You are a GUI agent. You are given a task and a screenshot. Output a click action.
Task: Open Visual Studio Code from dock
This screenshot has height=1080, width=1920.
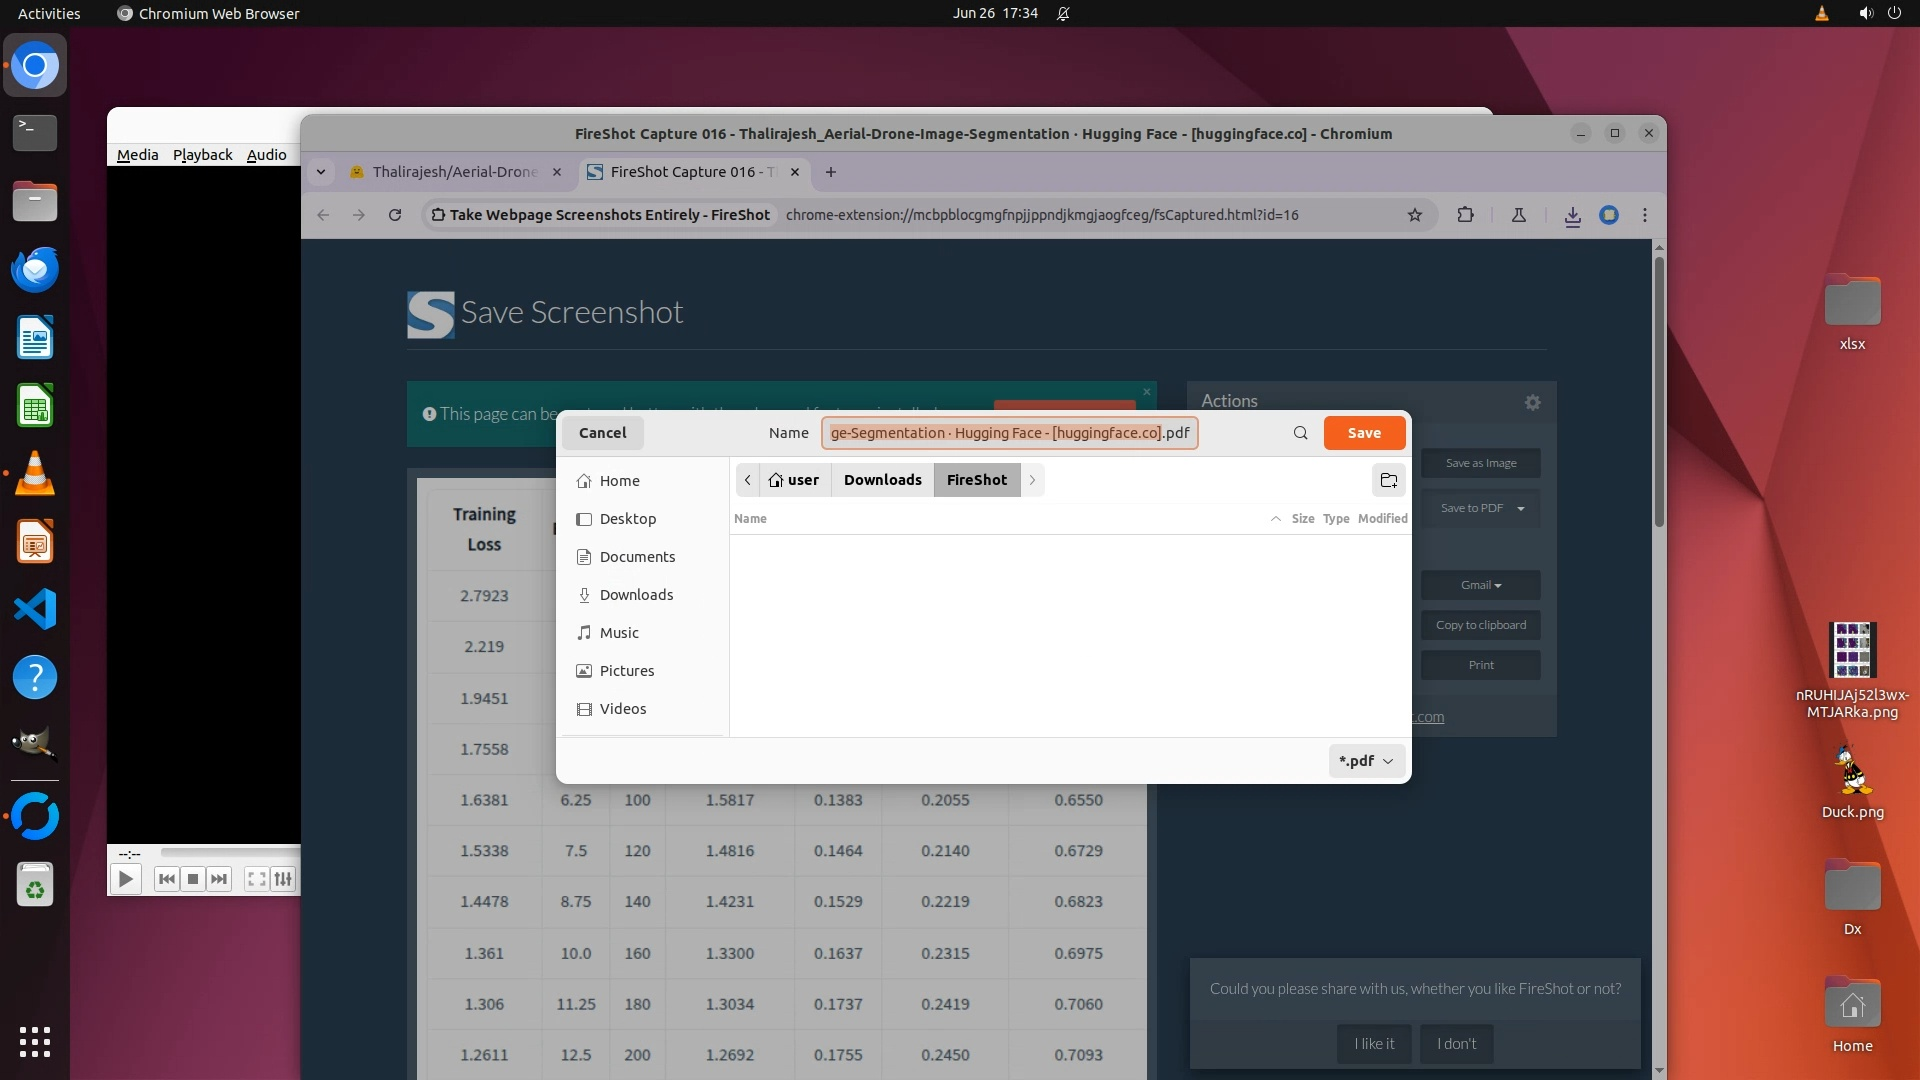coord(35,609)
